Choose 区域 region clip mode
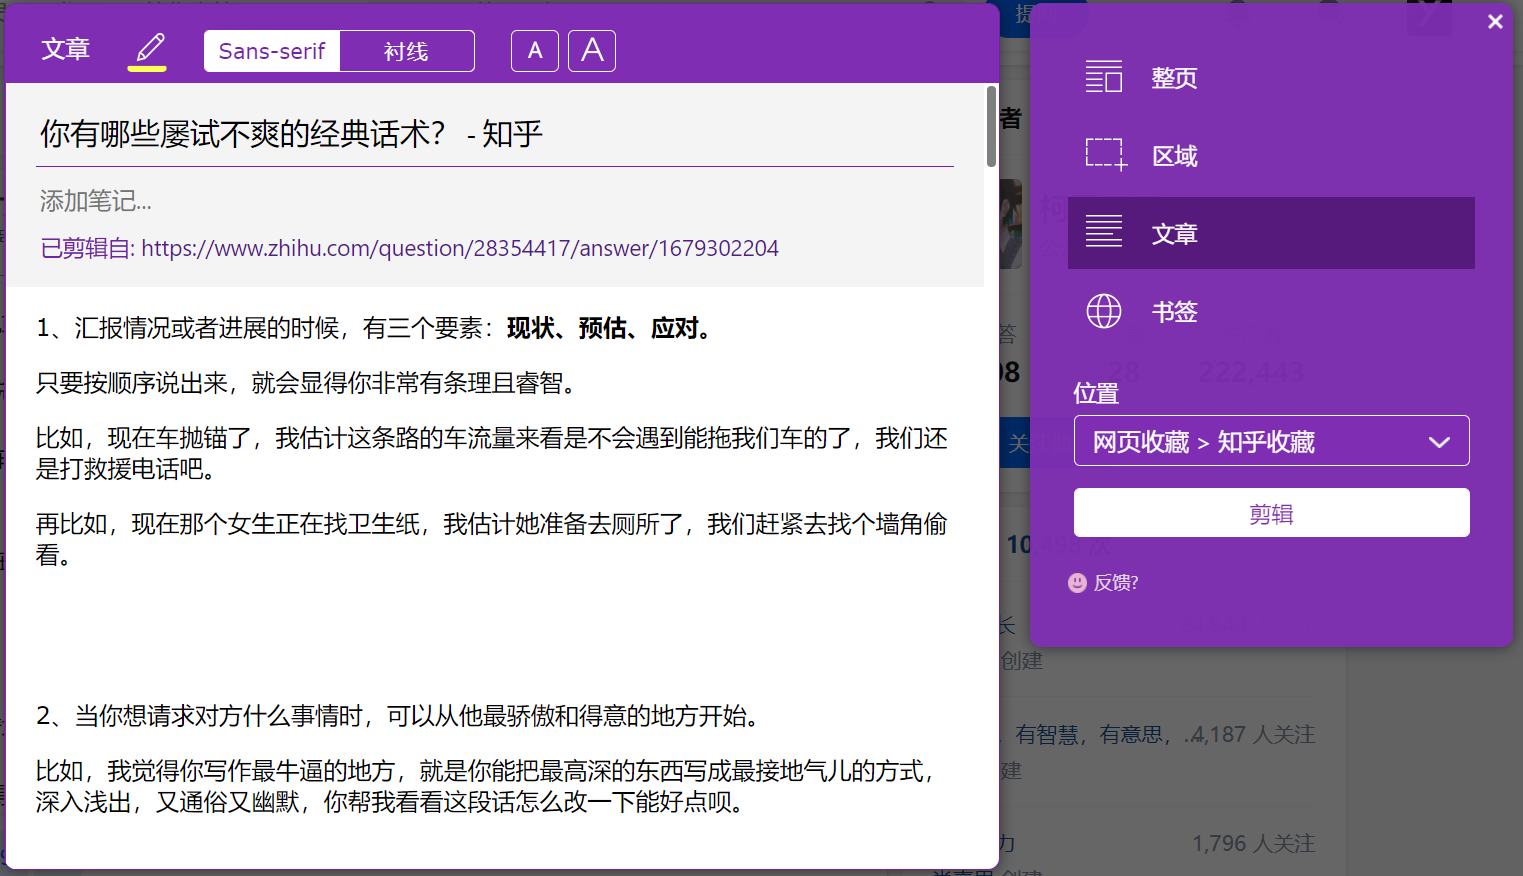This screenshot has width=1523, height=876. tap(1271, 155)
